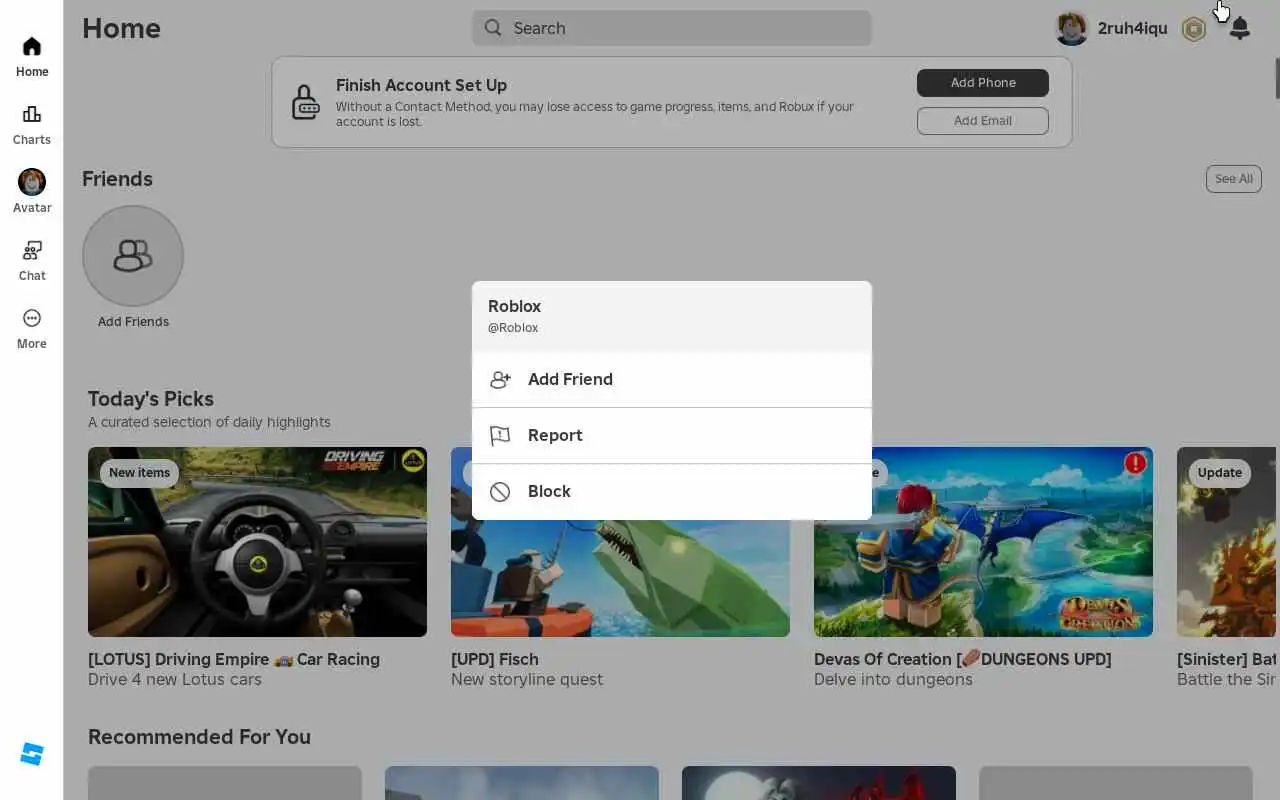Click 'Delve into dungeons' text
Screen dimensions: 1280x800
coord(893,680)
